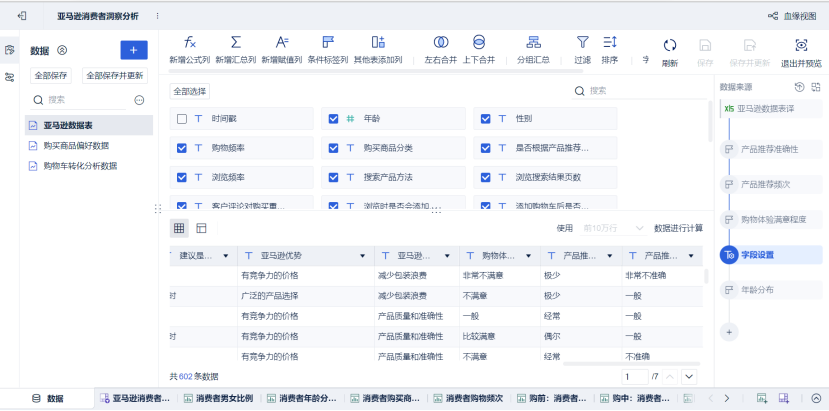Open the three-dot menu beside 亚马逊消费者洞察分析
The height and width of the screenshot is (411, 829).
pos(157,16)
